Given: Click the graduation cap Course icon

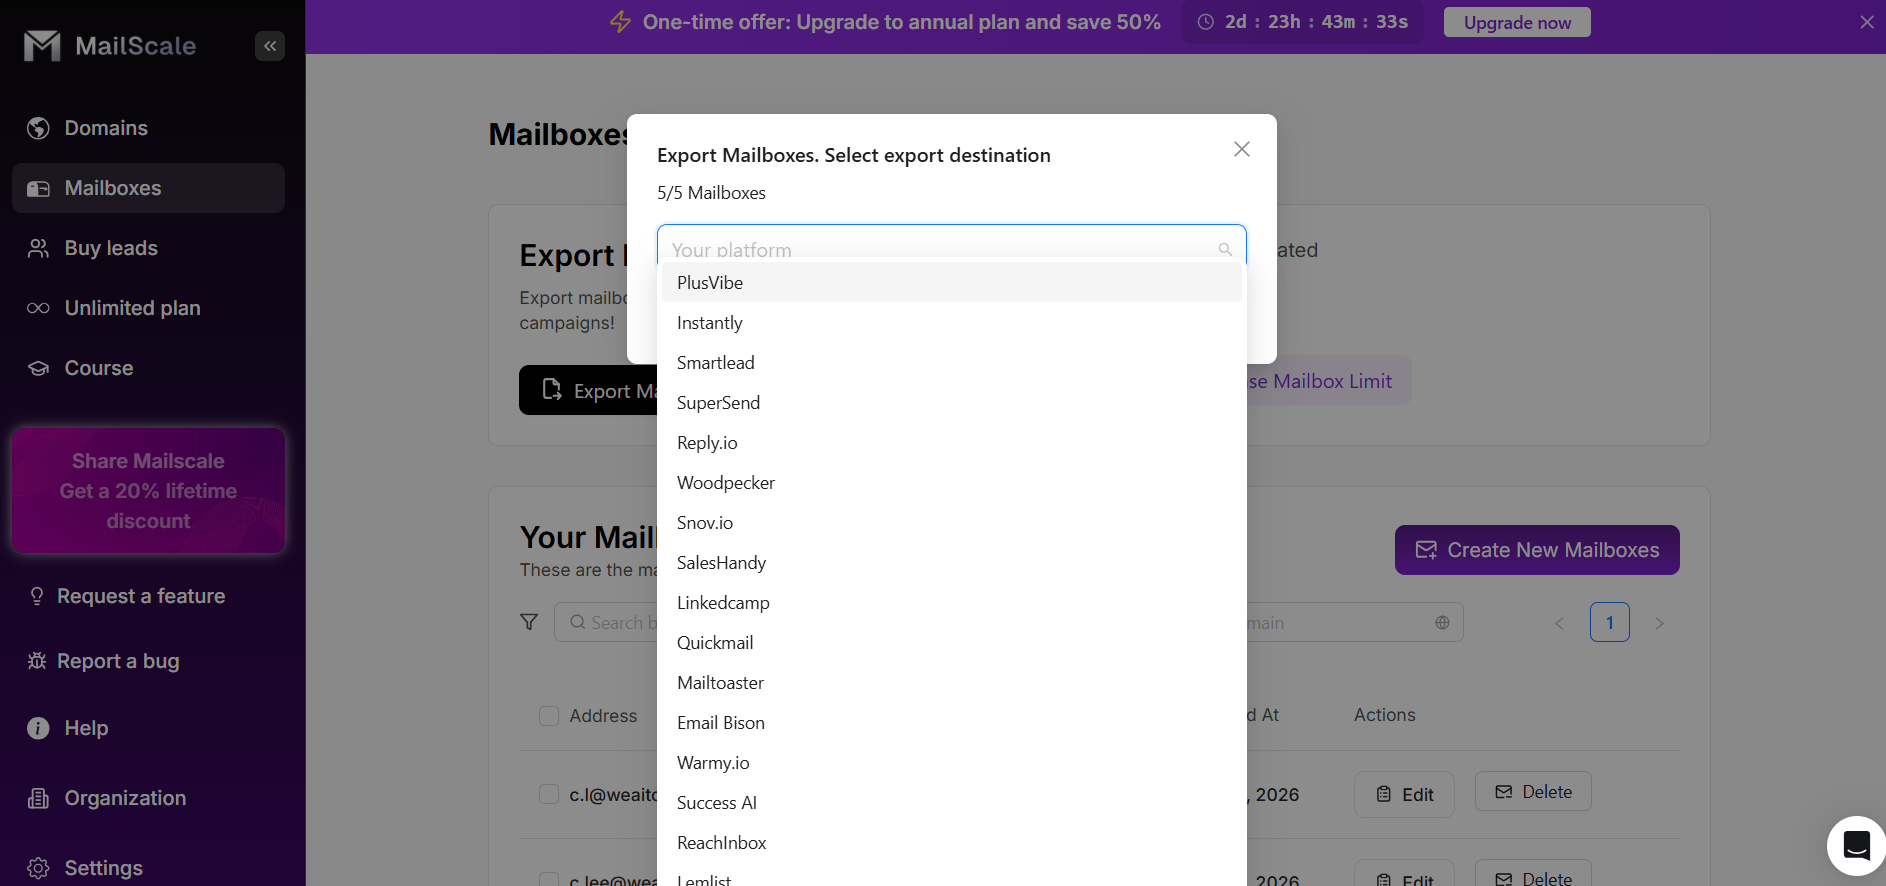Looking at the screenshot, I should (38, 368).
